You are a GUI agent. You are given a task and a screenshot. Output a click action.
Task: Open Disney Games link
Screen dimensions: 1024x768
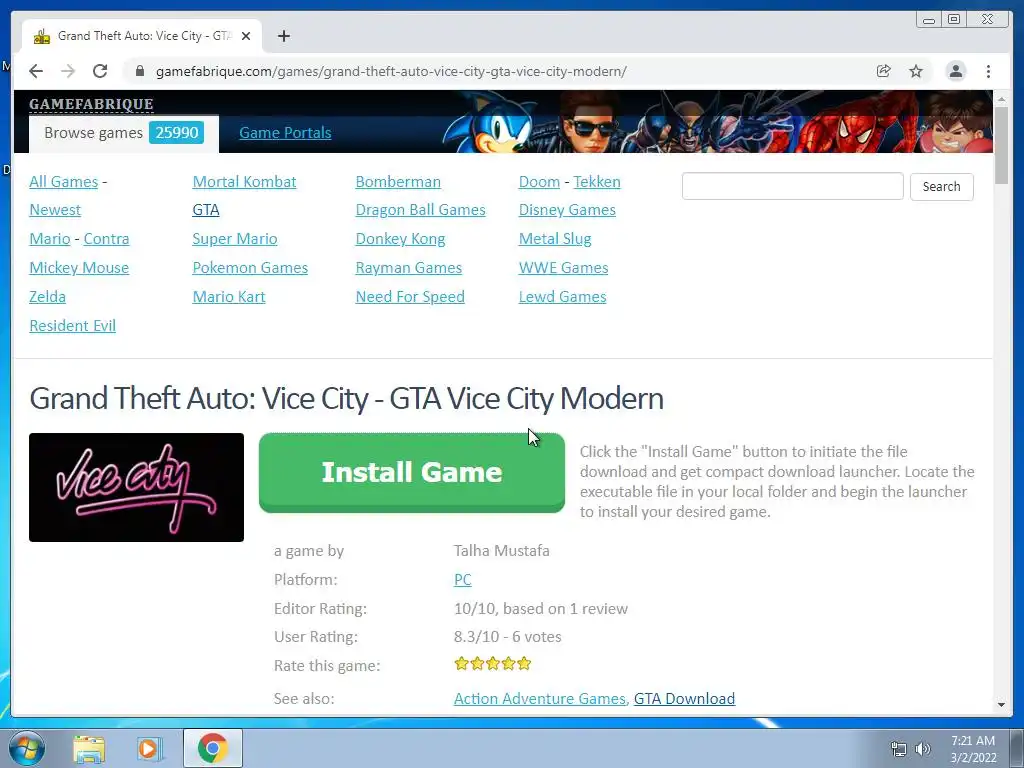pos(567,210)
